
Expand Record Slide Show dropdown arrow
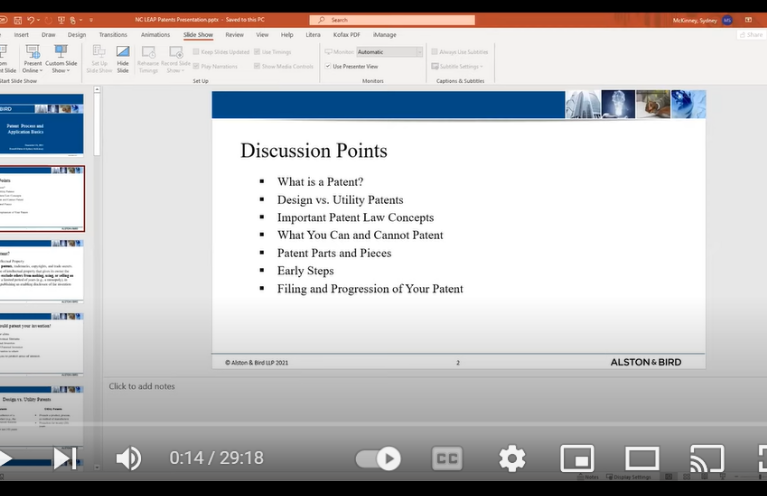coord(183,70)
